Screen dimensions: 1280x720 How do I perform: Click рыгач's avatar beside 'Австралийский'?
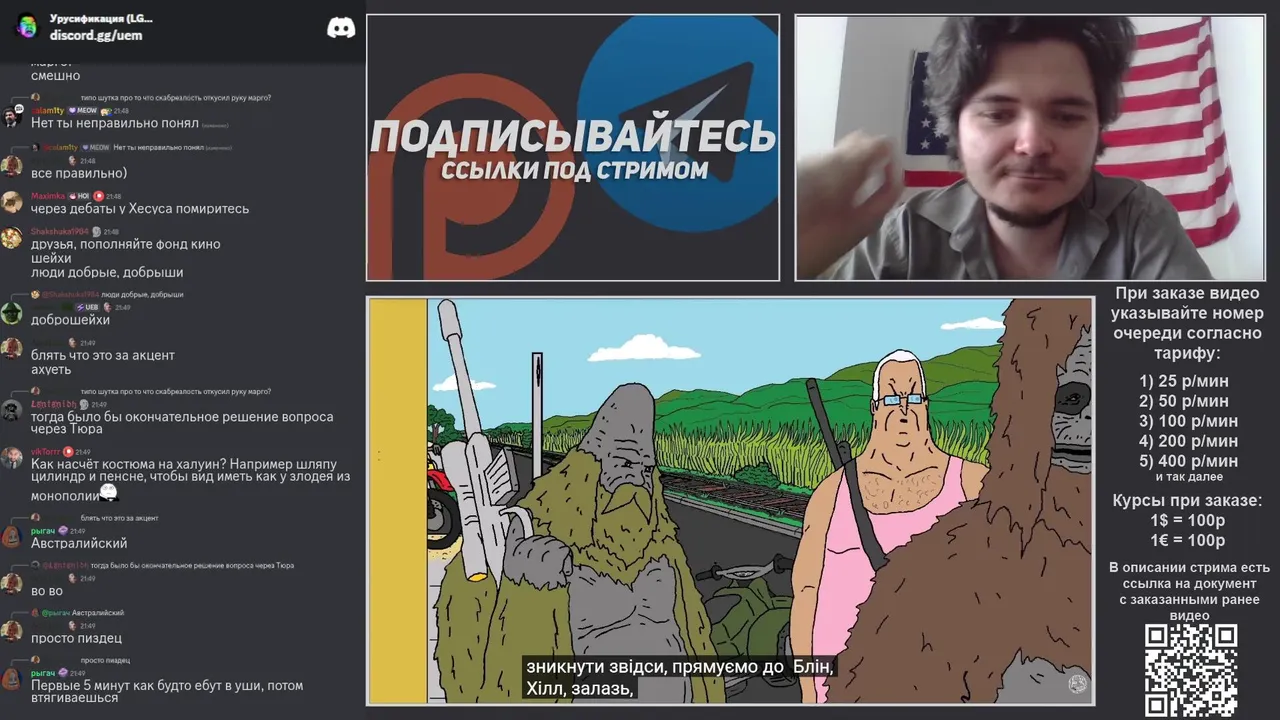11,536
